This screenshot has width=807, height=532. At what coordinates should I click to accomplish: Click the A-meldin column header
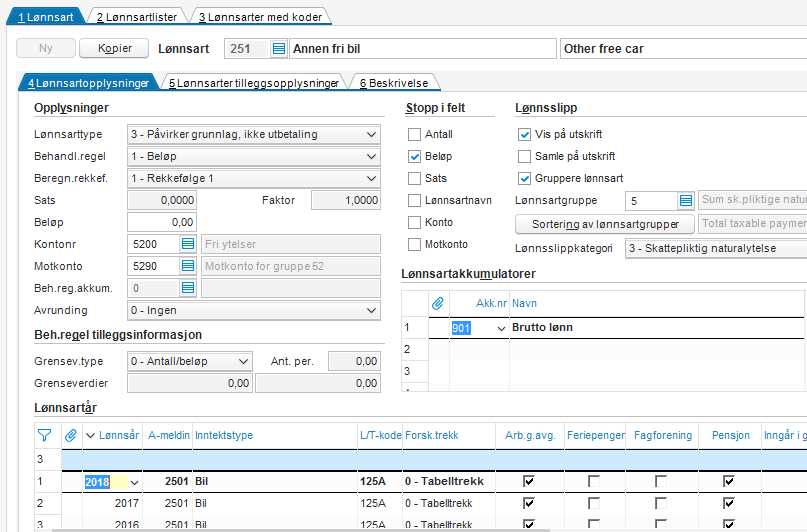169,435
